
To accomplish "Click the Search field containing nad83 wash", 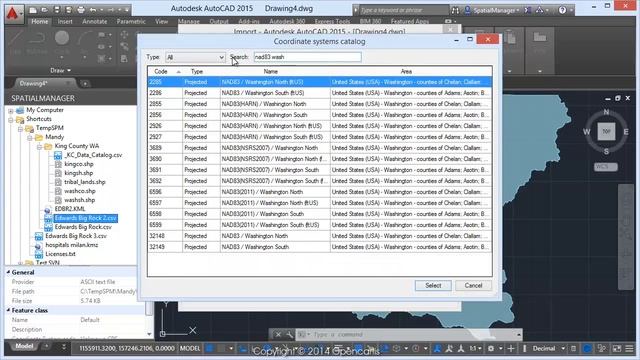I will [x=307, y=57].
